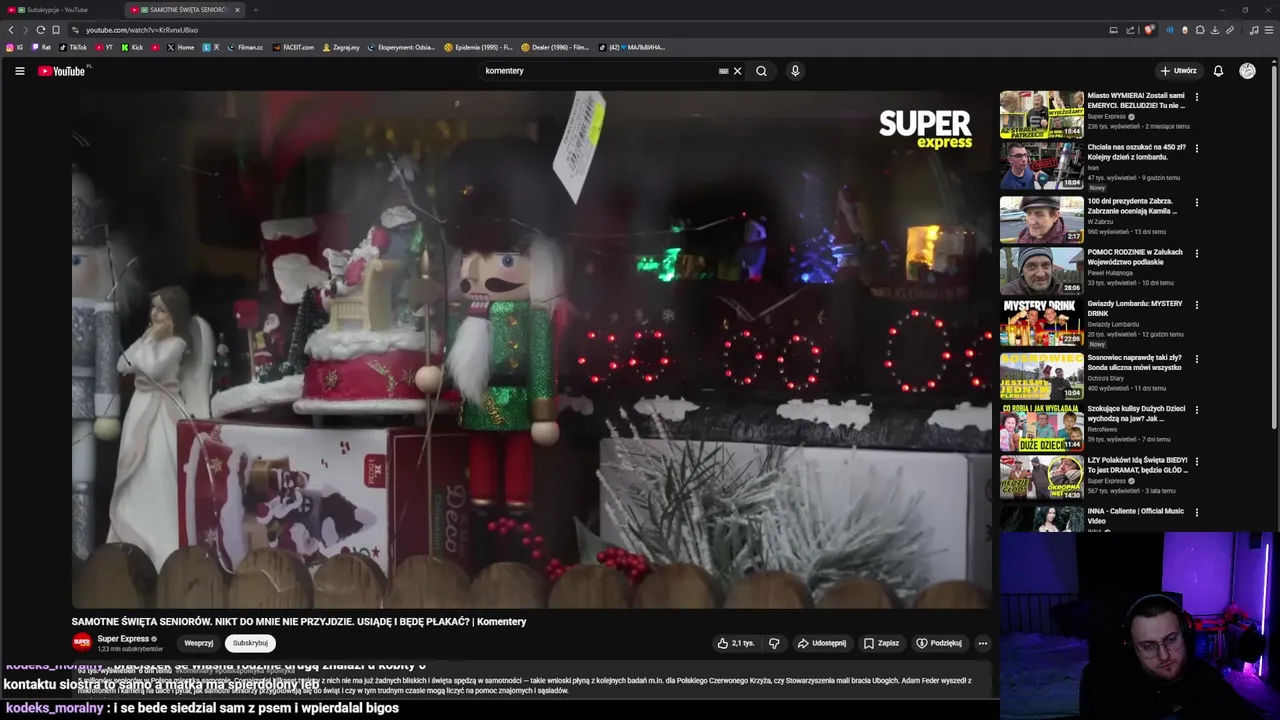Bookmark this page icon
The height and width of the screenshot is (720, 1280).
click(56, 30)
